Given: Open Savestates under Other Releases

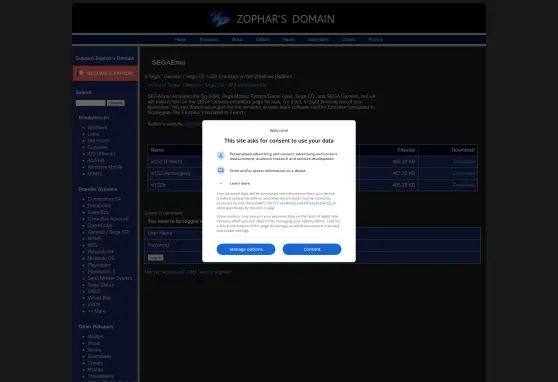Looking at the screenshot, I should click(99, 356).
